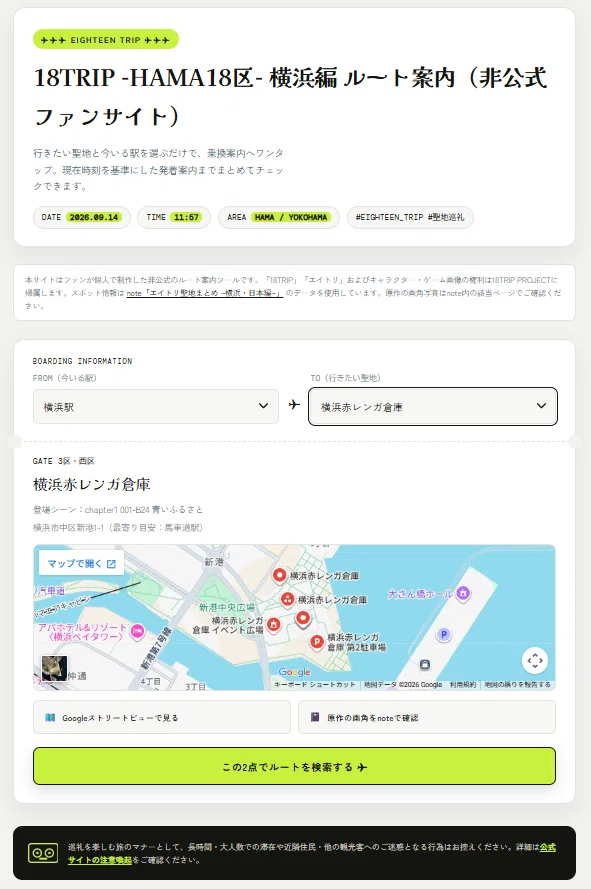Click 地図の誤りを報告する link

[x=517, y=684]
